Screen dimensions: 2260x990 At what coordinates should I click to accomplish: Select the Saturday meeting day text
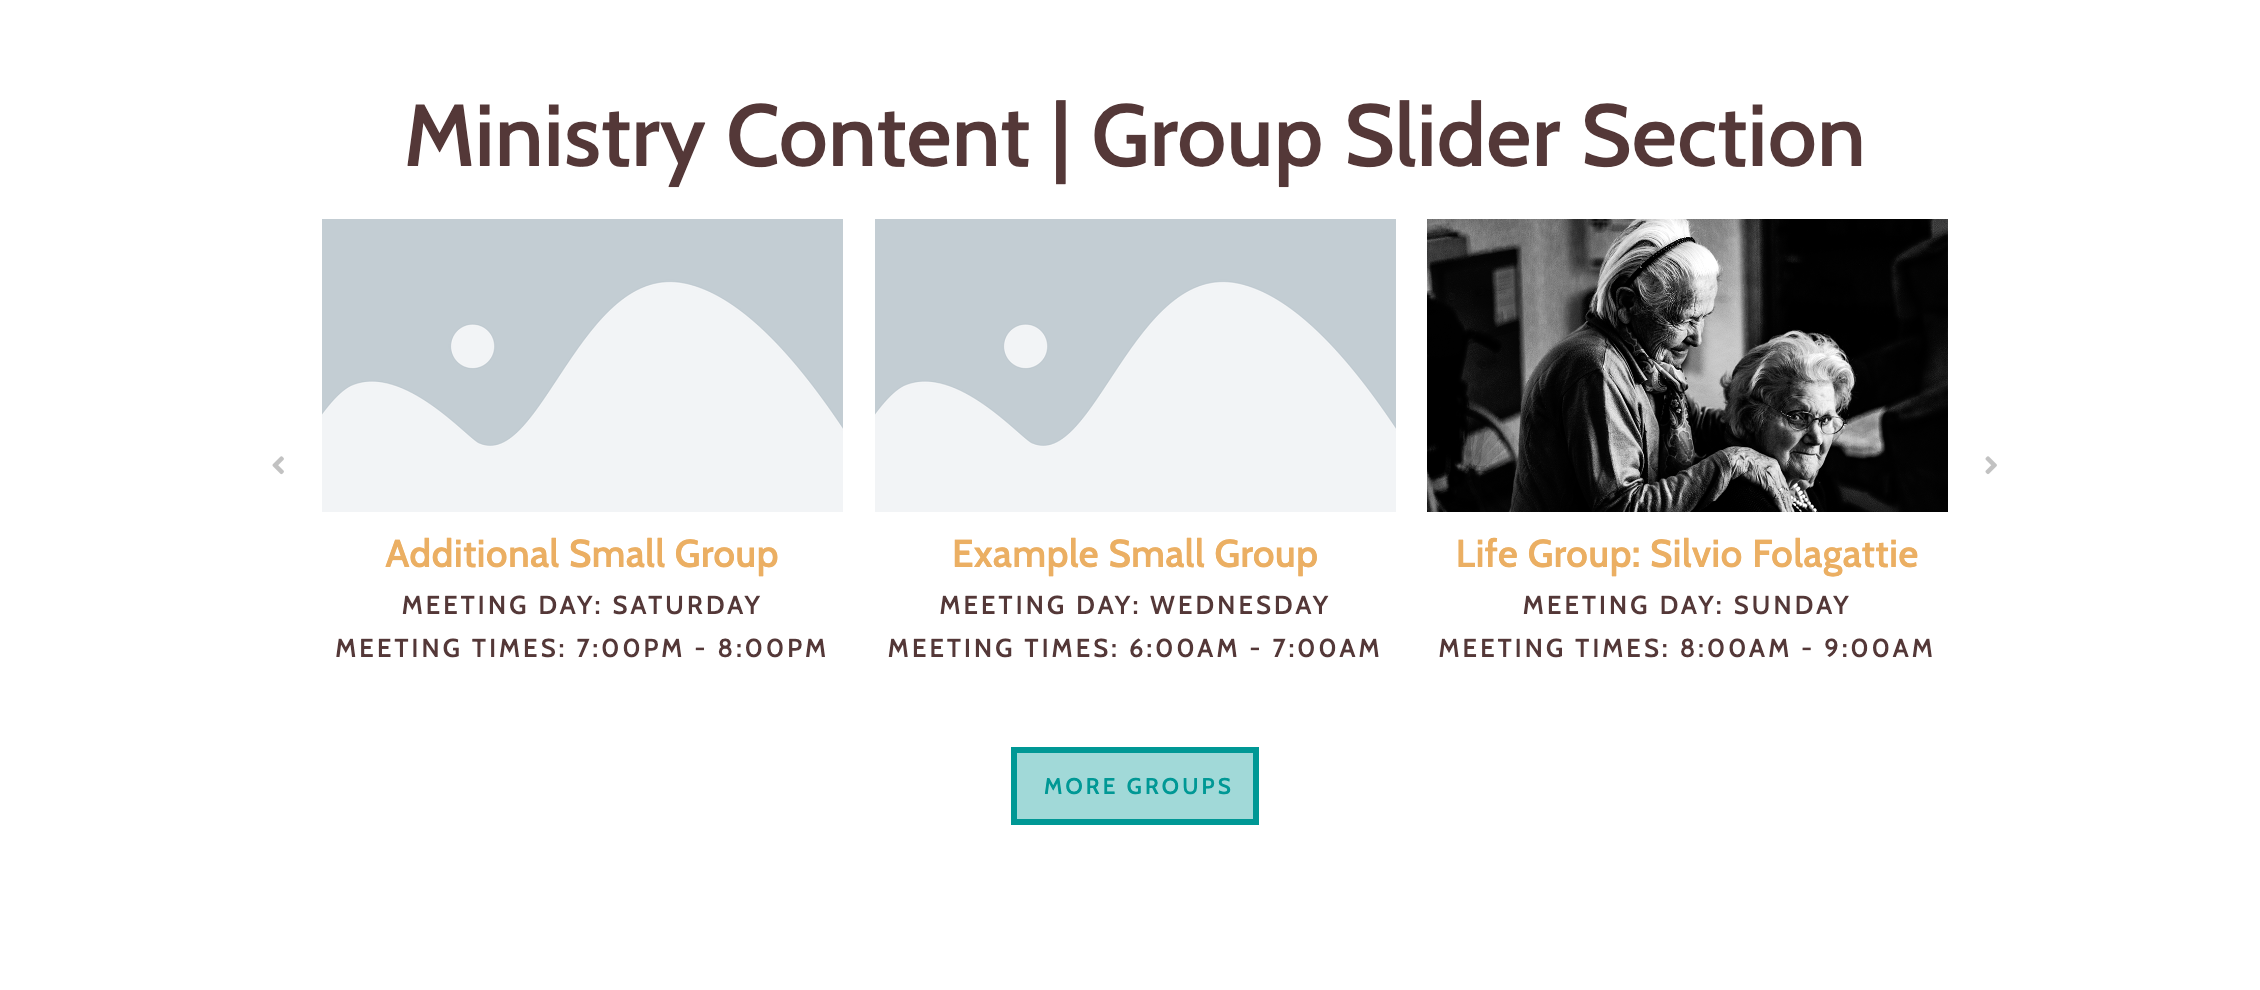coord(580,604)
